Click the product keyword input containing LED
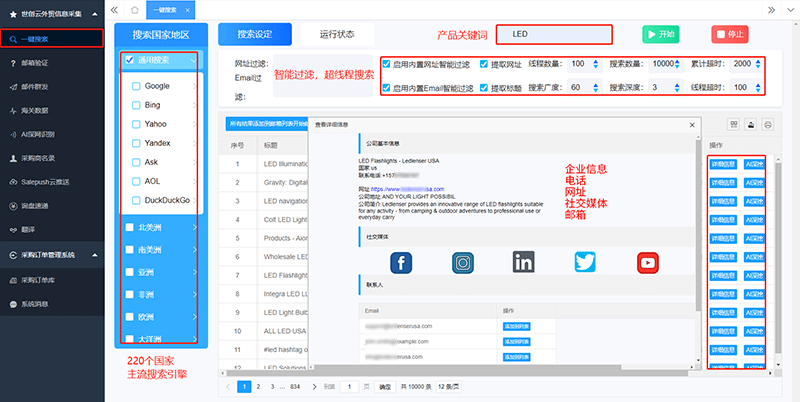The height and width of the screenshot is (402, 800). click(x=553, y=34)
